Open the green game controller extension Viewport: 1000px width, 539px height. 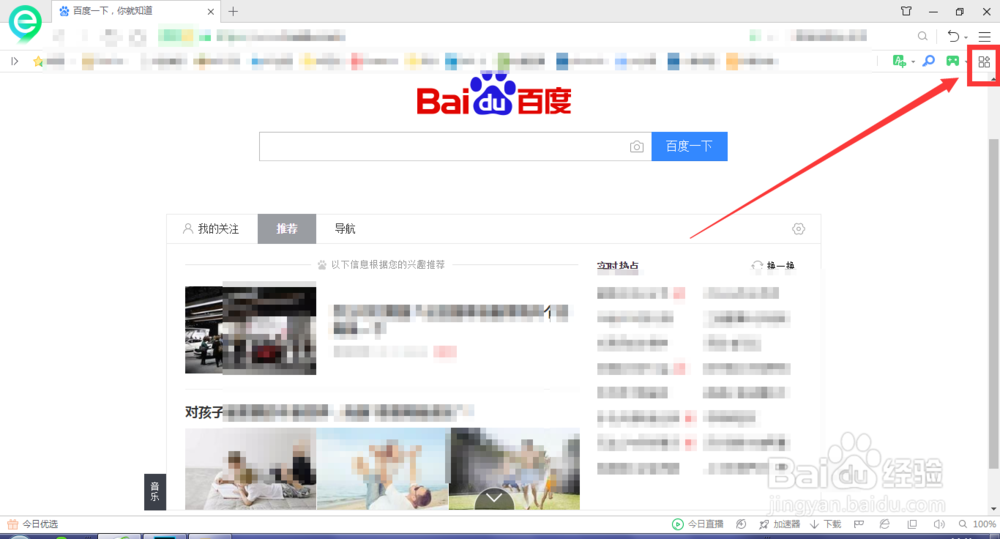[x=952, y=61]
